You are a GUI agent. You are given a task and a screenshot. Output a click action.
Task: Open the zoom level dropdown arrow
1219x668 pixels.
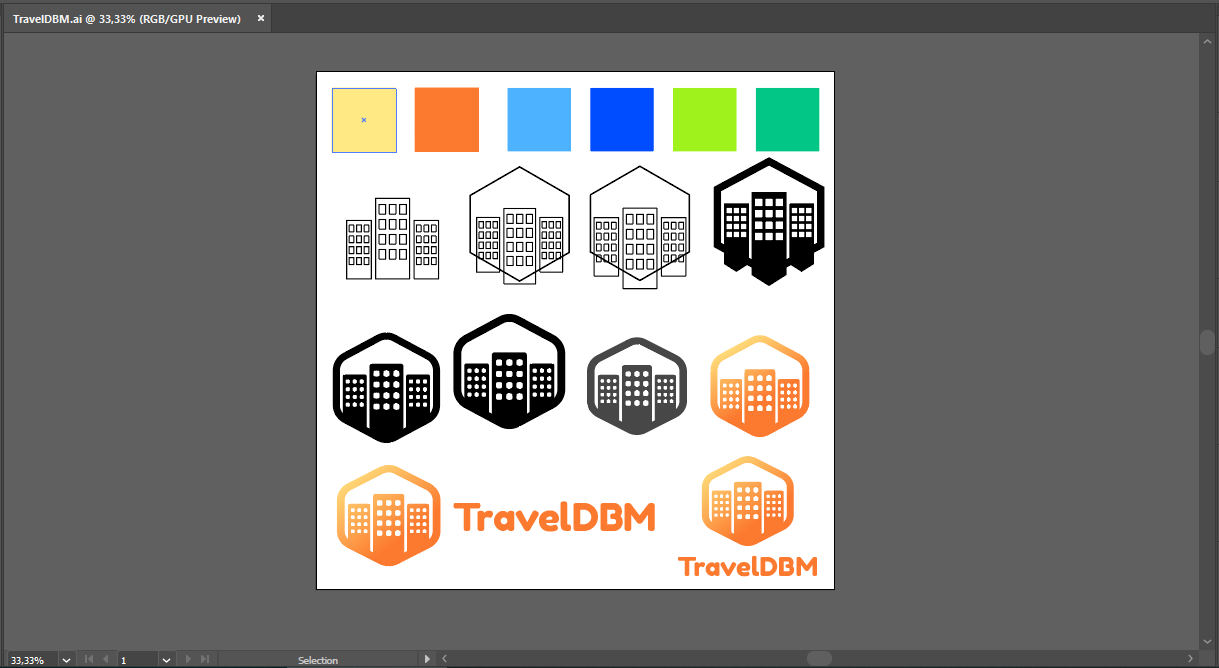pyautogui.click(x=67, y=660)
